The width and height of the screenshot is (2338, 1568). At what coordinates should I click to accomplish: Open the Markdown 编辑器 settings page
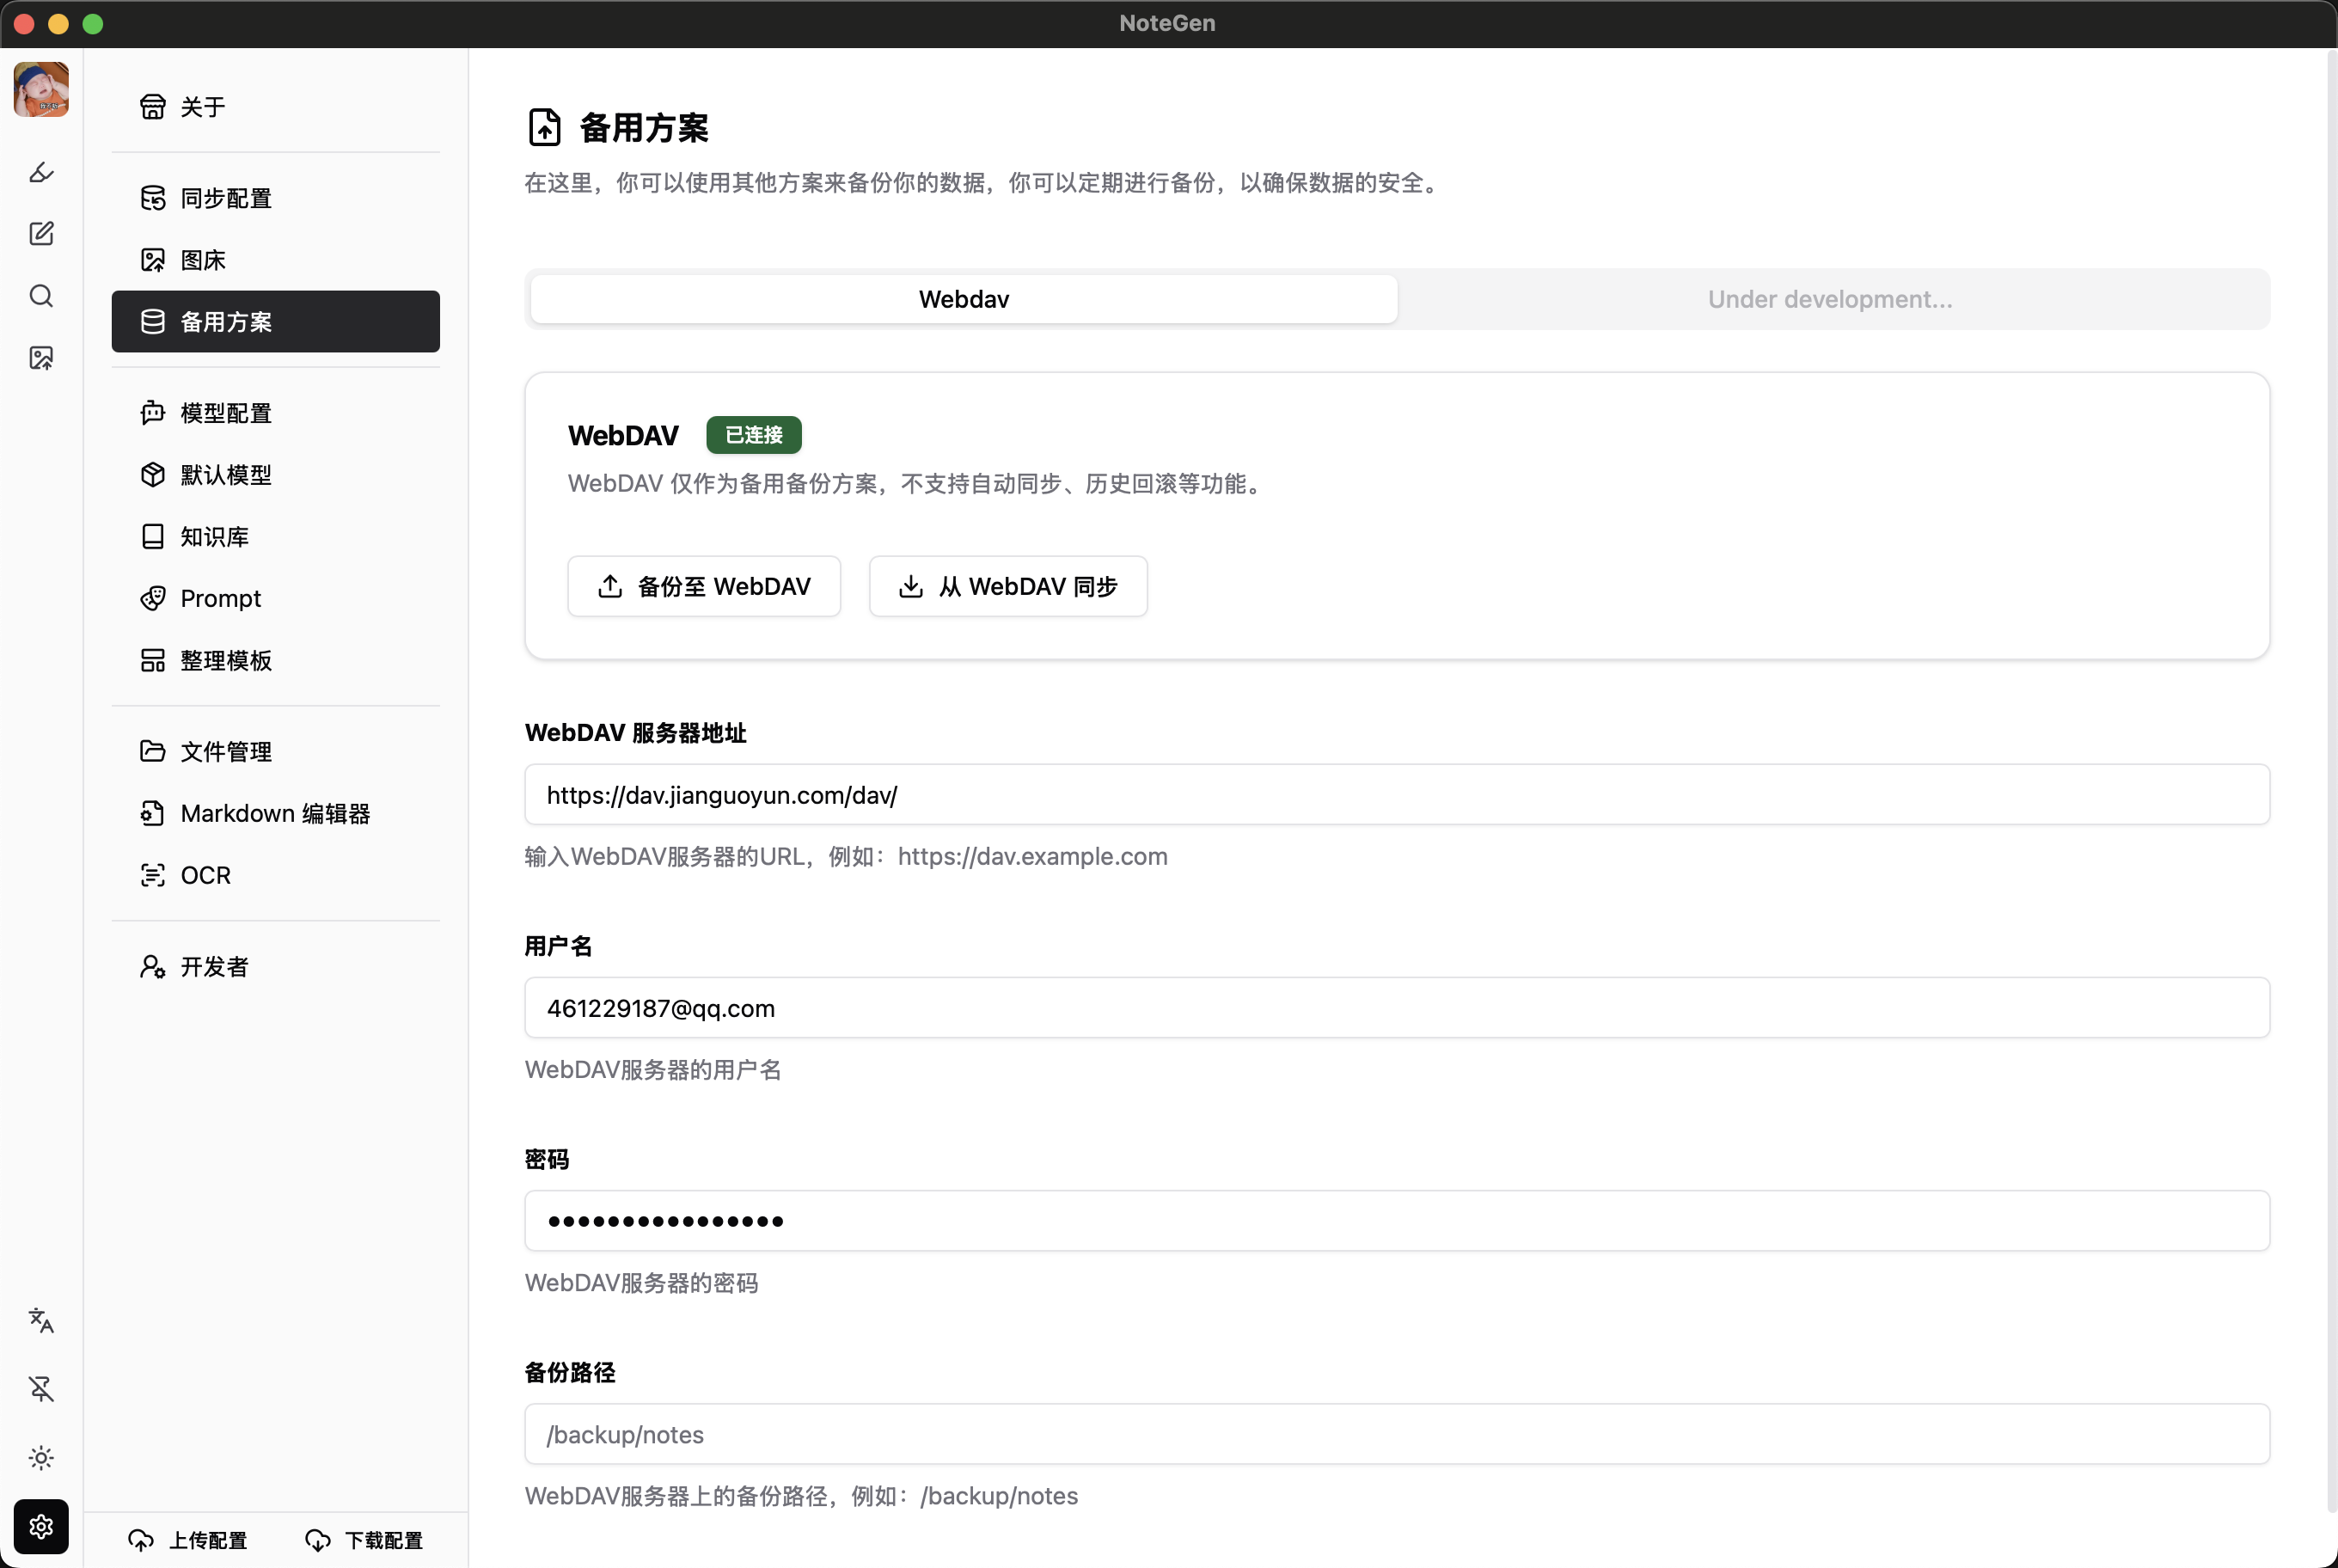click(275, 814)
